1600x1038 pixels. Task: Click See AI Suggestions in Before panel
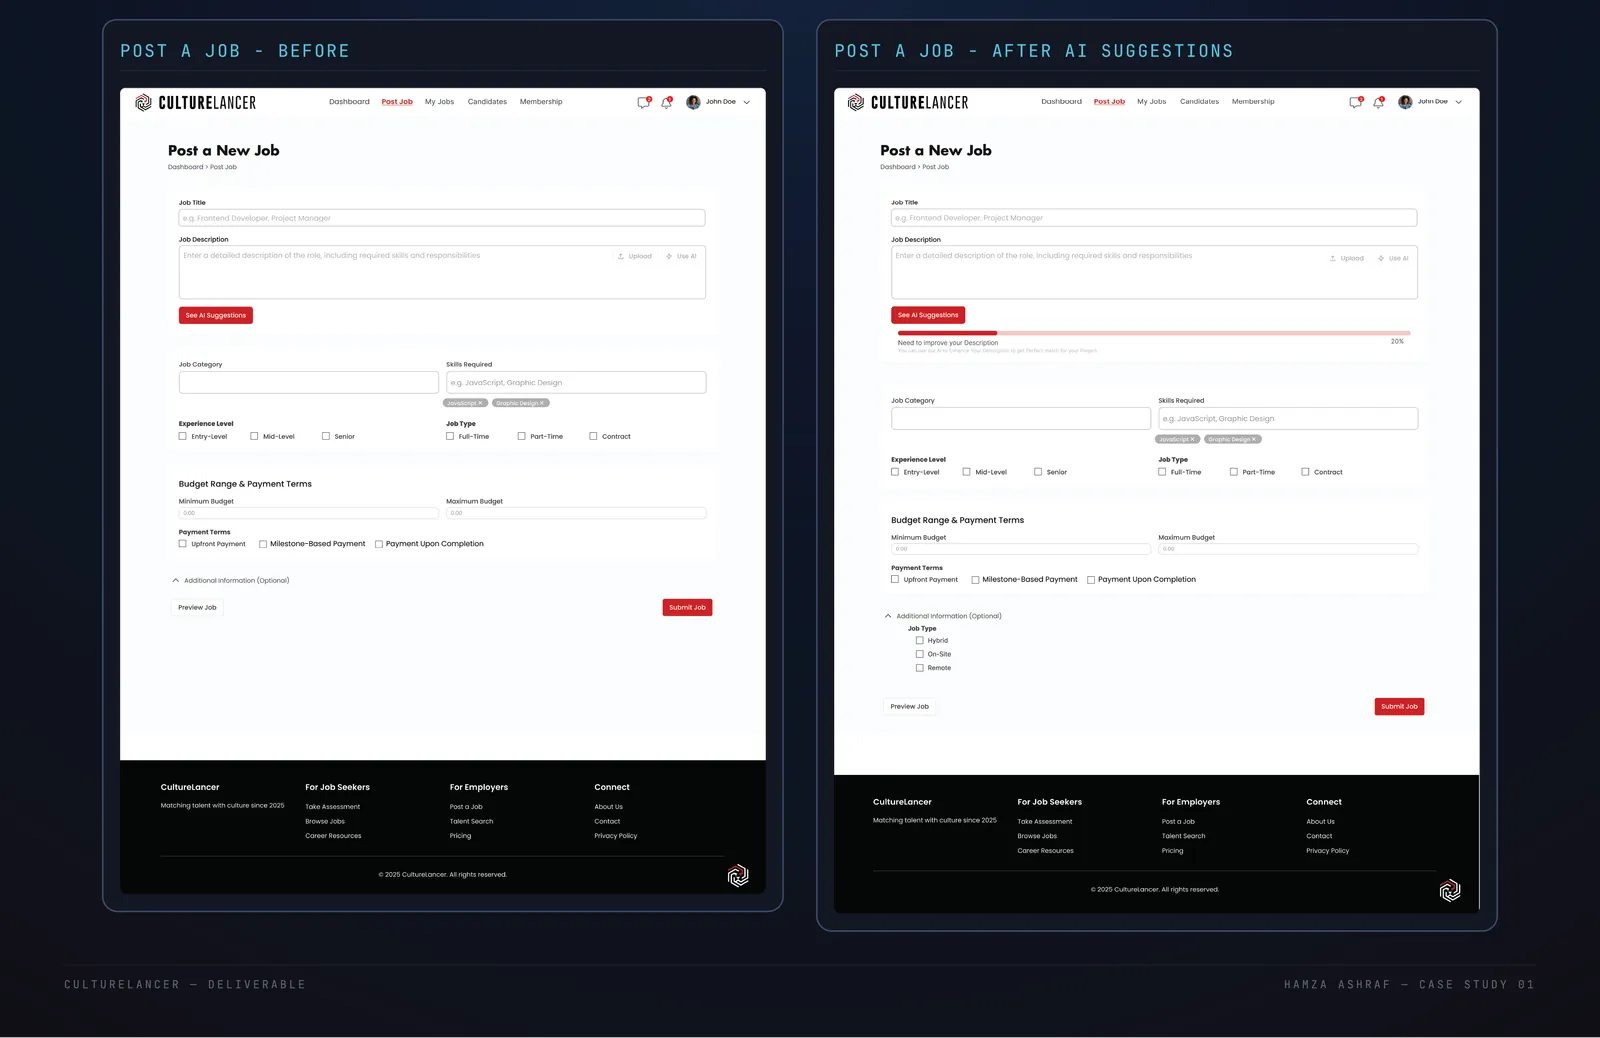[x=216, y=315]
